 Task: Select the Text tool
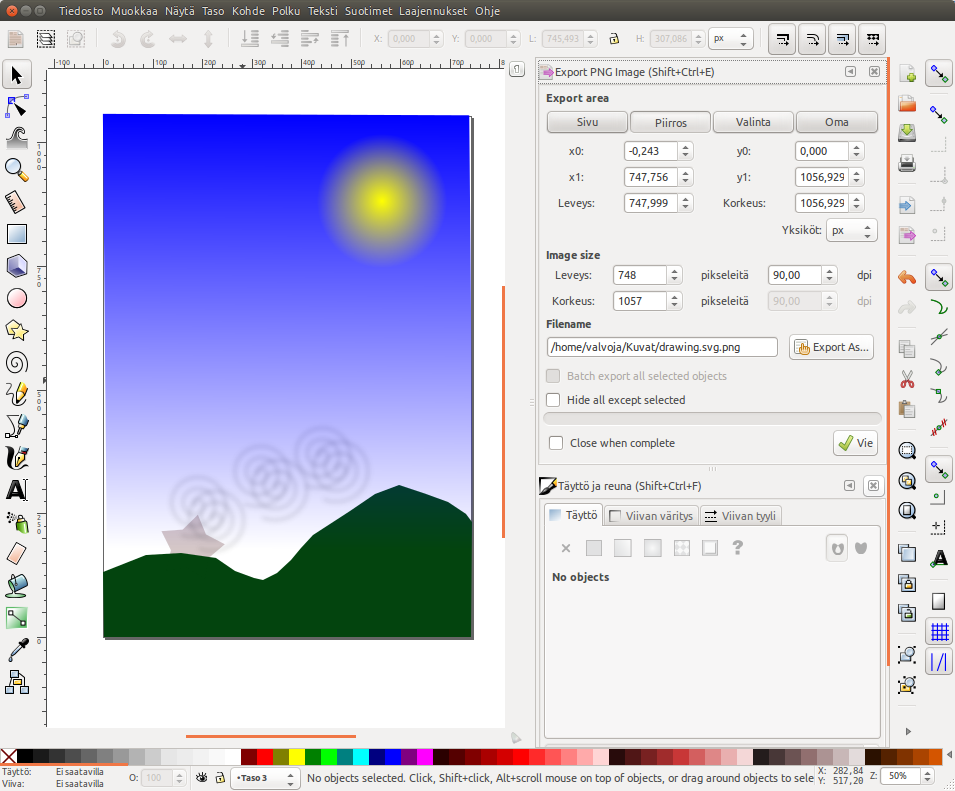(x=16, y=490)
